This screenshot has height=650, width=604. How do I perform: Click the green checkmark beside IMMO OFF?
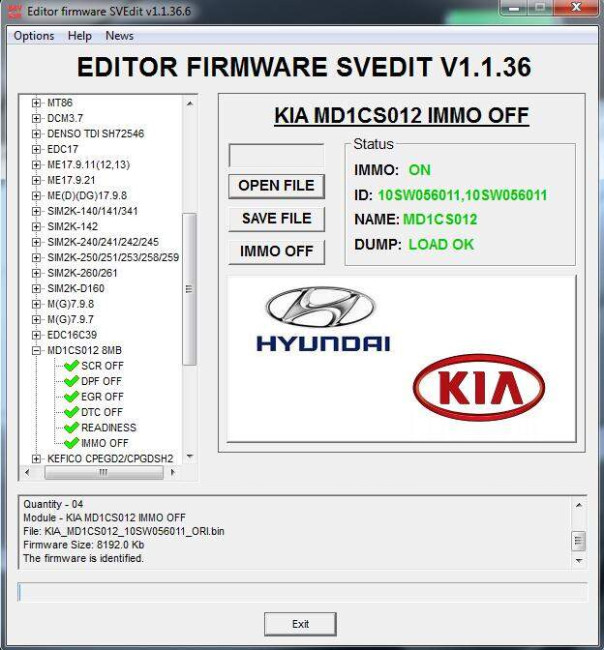pos(71,443)
